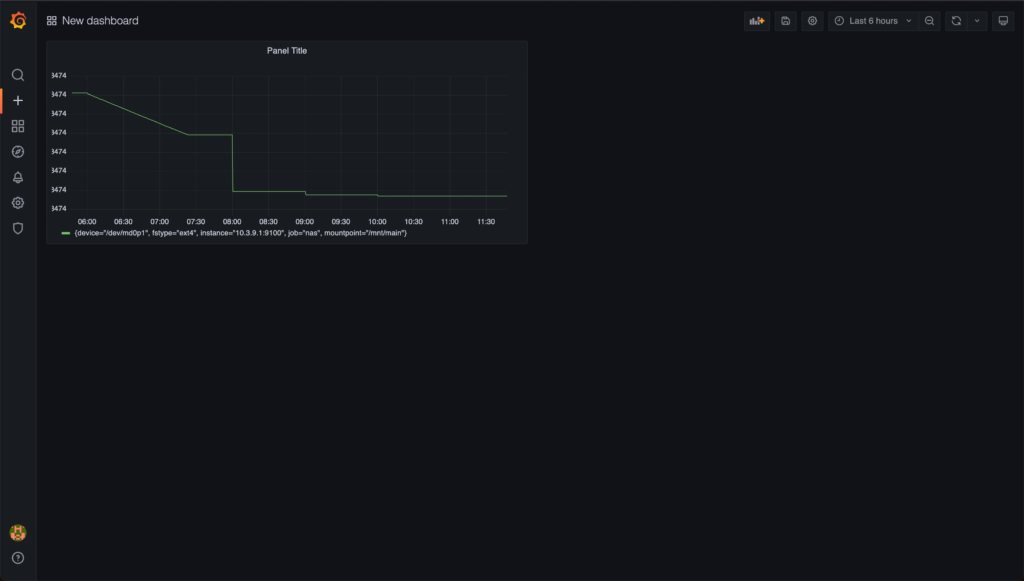Click the 06:00 time axis label
The width and height of the screenshot is (1024, 581).
click(x=87, y=222)
